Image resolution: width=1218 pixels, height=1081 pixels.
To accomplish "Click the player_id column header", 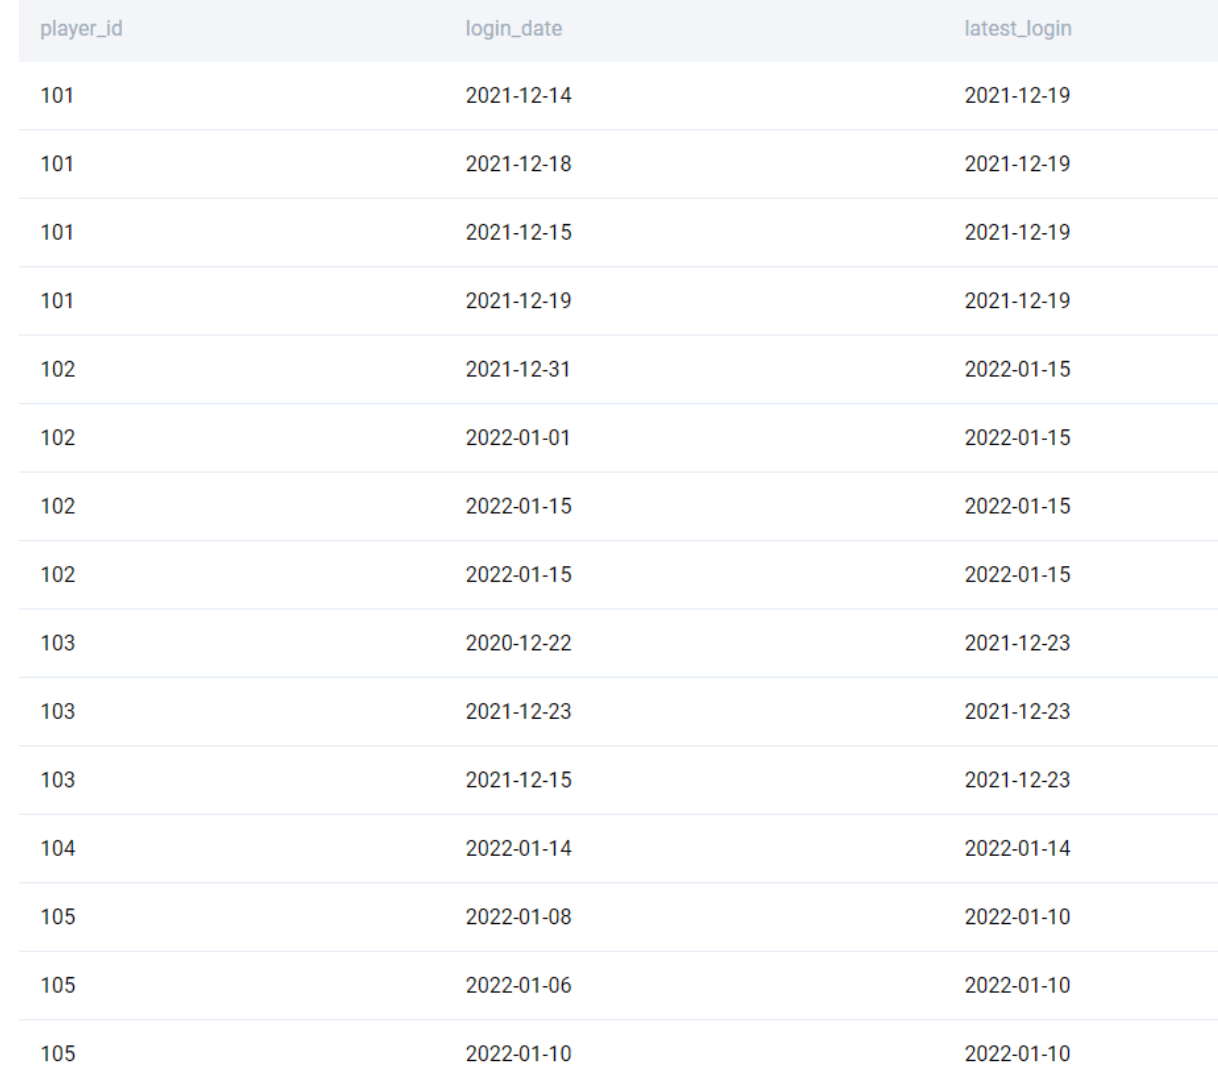I will point(81,29).
